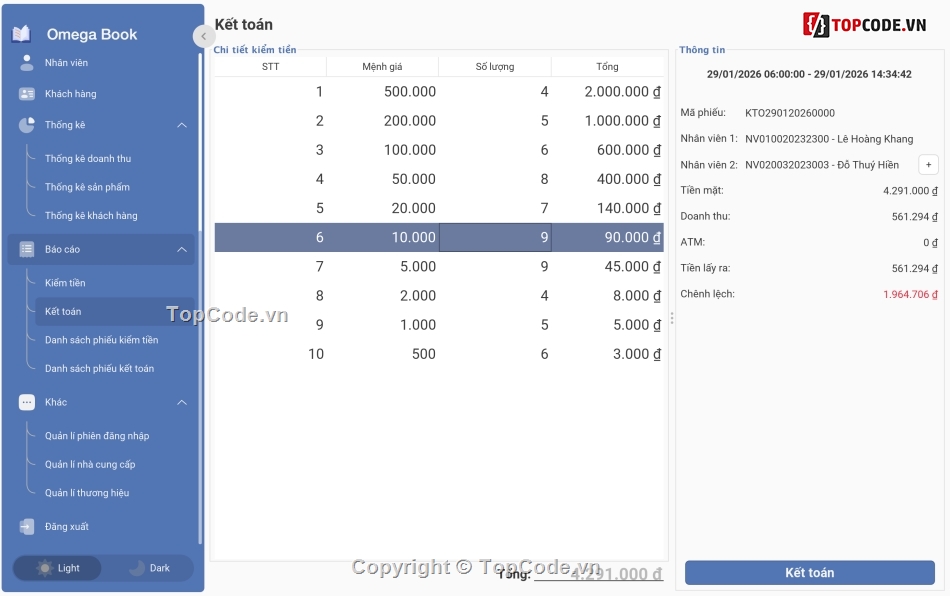
Task: Click the 600.000 ₫ total cell
Action: point(608,150)
